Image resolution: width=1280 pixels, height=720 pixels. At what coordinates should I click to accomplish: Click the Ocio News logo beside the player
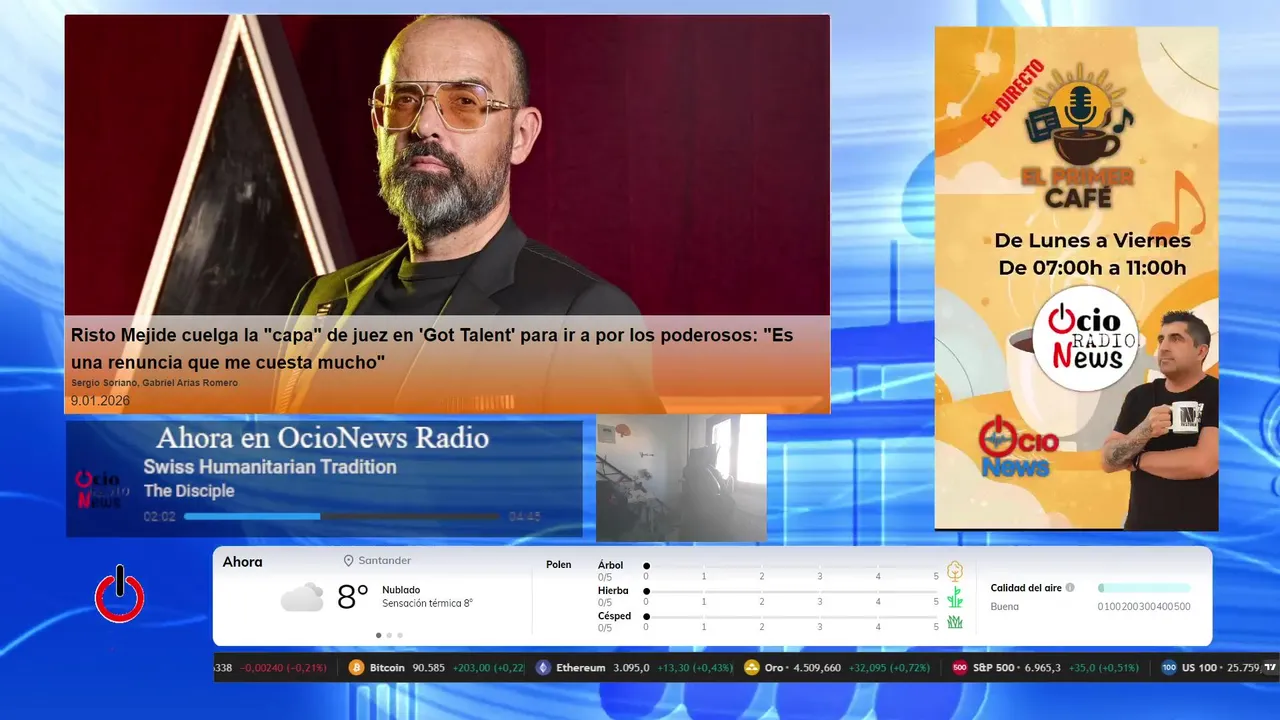pos(100,490)
